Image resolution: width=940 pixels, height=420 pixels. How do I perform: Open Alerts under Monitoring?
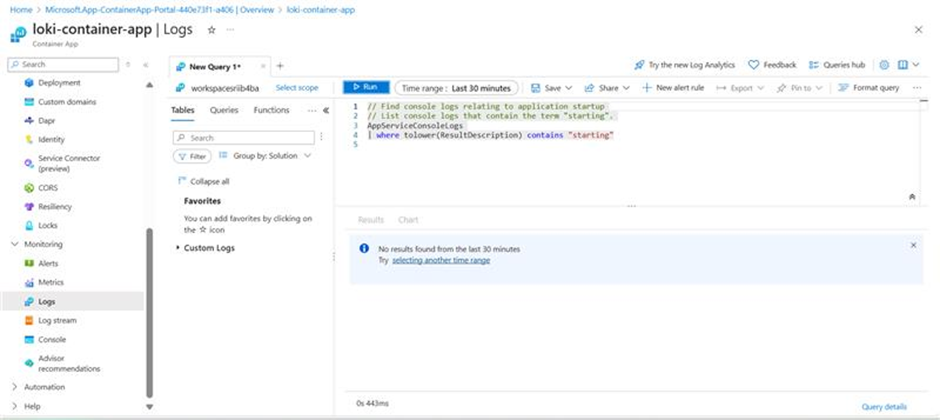48,263
